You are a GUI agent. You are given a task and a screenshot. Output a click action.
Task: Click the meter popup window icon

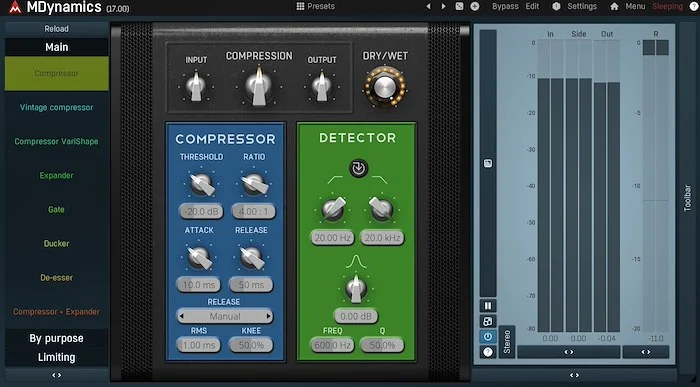[x=488, y=321]
